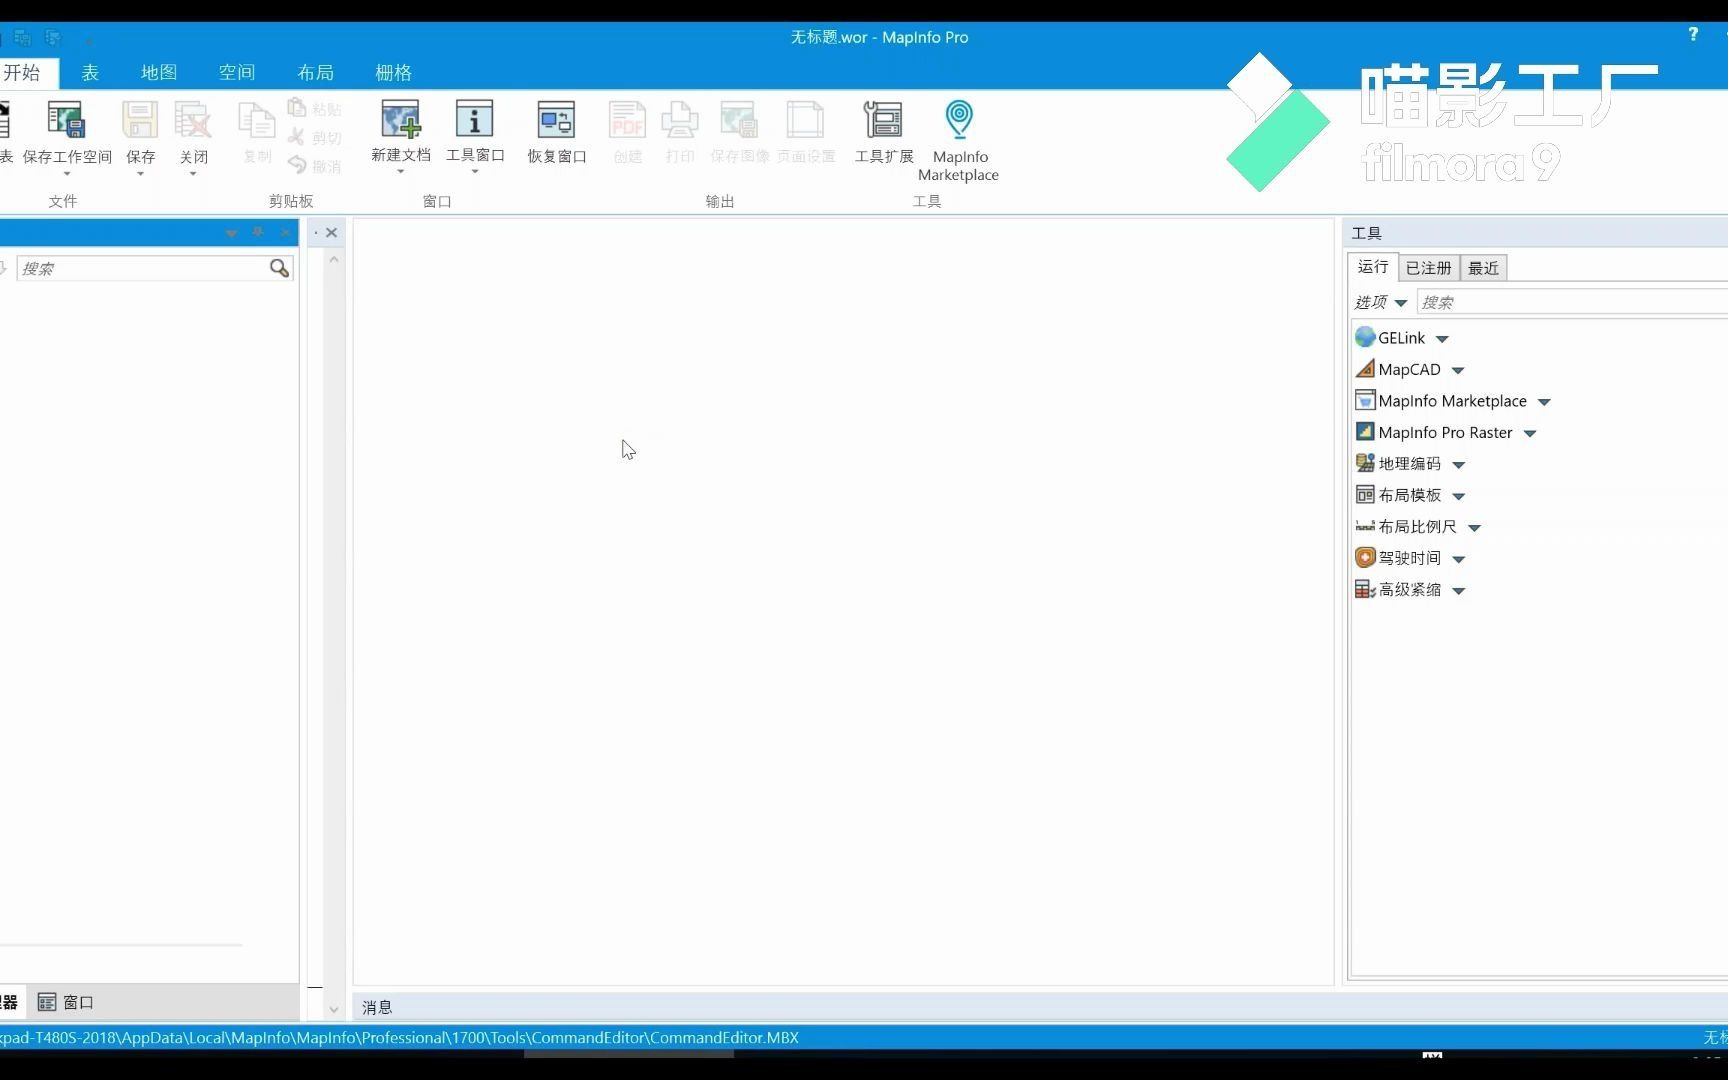The height and width of the screenshot is (1080, 1728).
Task: Open the Tool Extensions (工具扩展) icon
Action: (883, 120)
